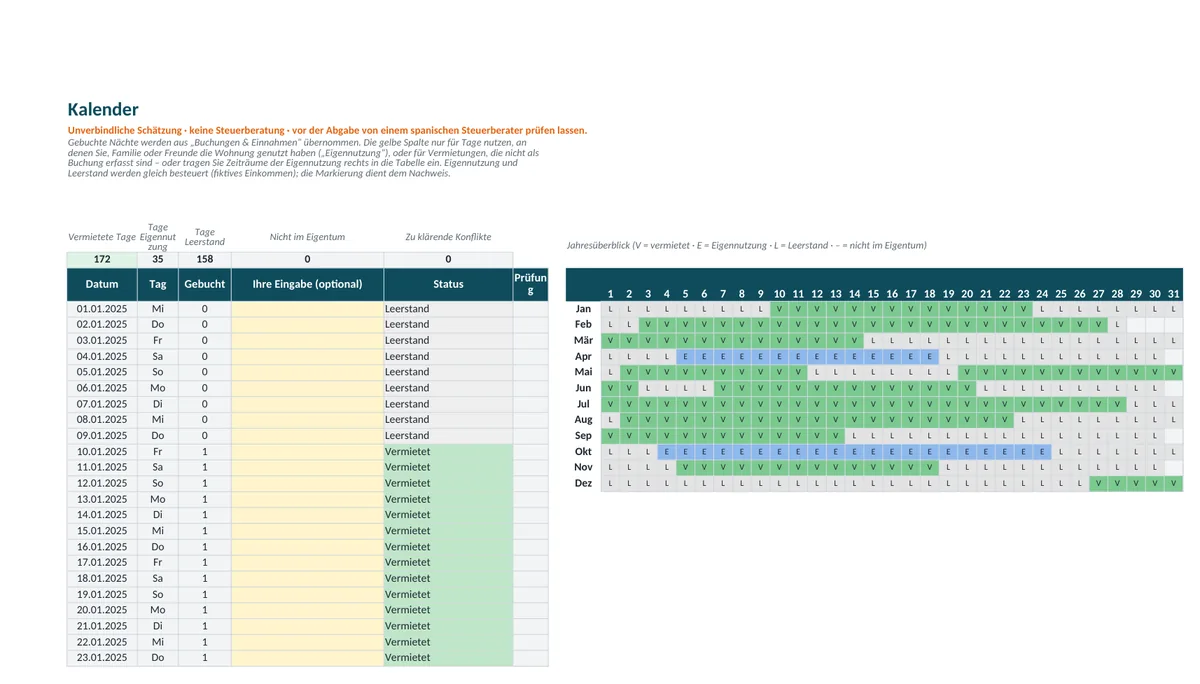Image resolution: width=1200 pixels, height=684 pixels.
Task: Select the Vermietet status for 10.01.2025
Action: coord(448,451)
